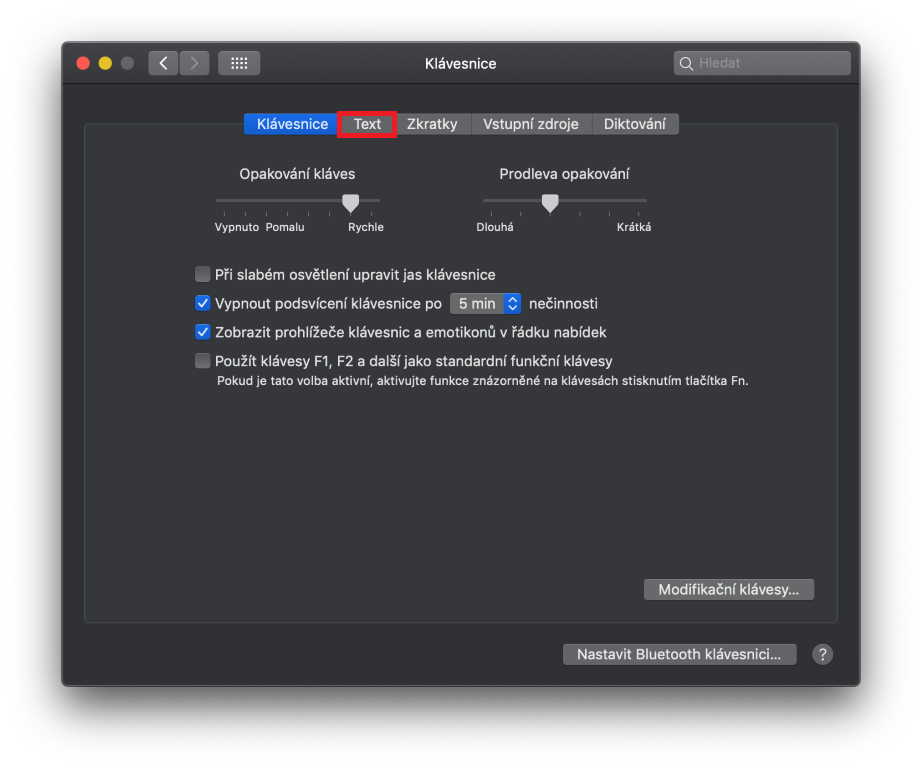Click the Rychle label under key repeat

[x=366, y=227]
